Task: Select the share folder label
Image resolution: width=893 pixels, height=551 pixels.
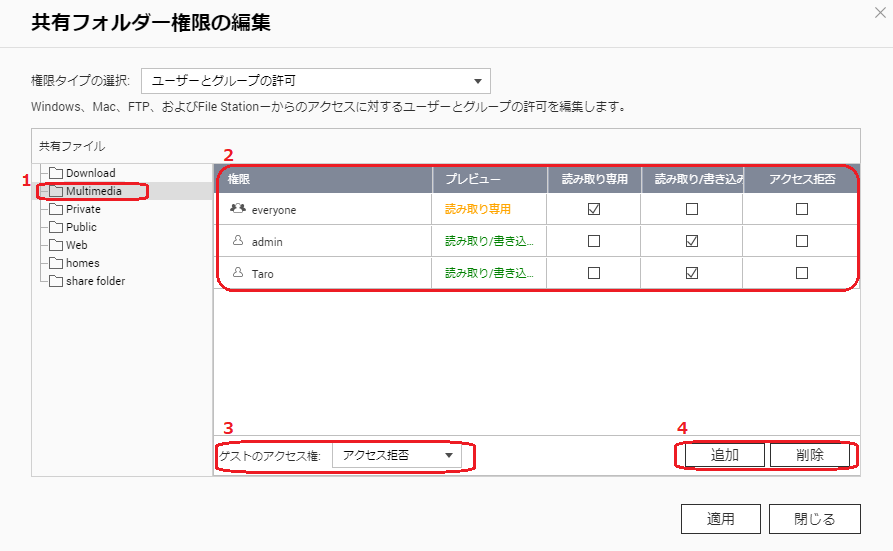Action: 96,281
